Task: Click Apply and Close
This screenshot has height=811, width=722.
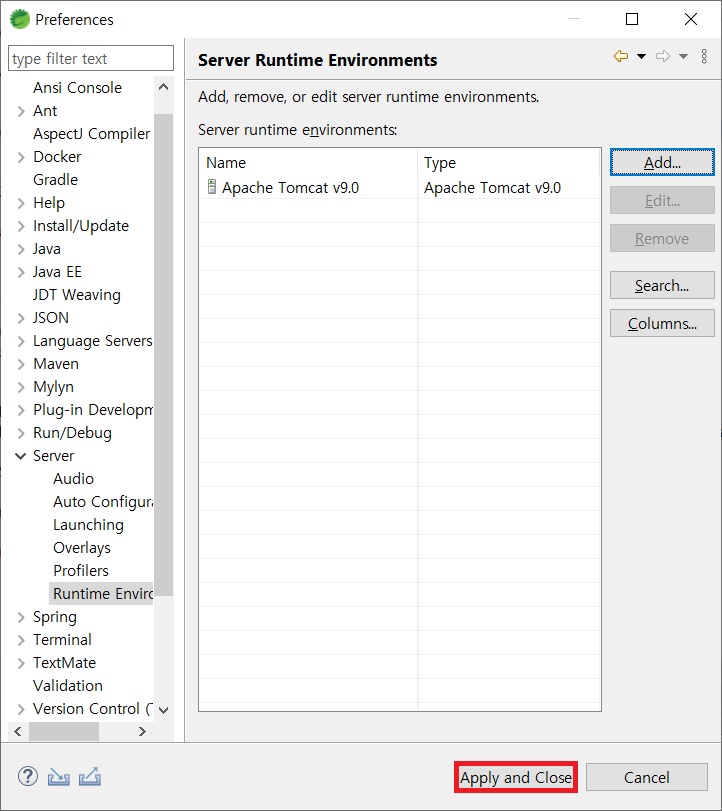Action: point(516,777)
